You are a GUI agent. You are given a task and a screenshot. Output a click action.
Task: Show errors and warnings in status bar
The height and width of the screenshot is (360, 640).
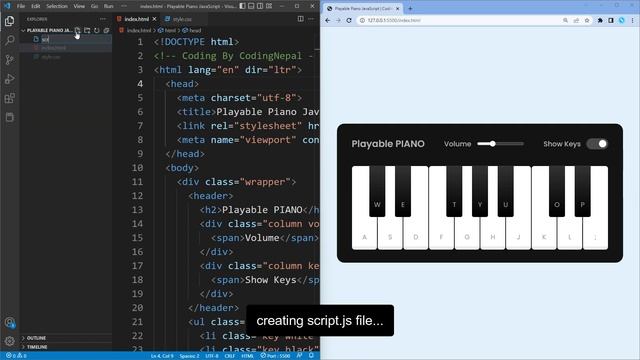16,356
